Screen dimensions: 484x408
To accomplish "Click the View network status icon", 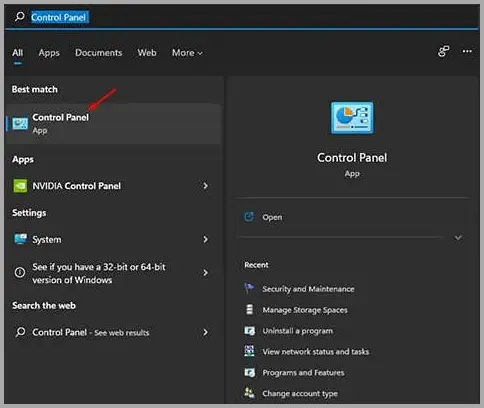I will [x=249, y=351].
